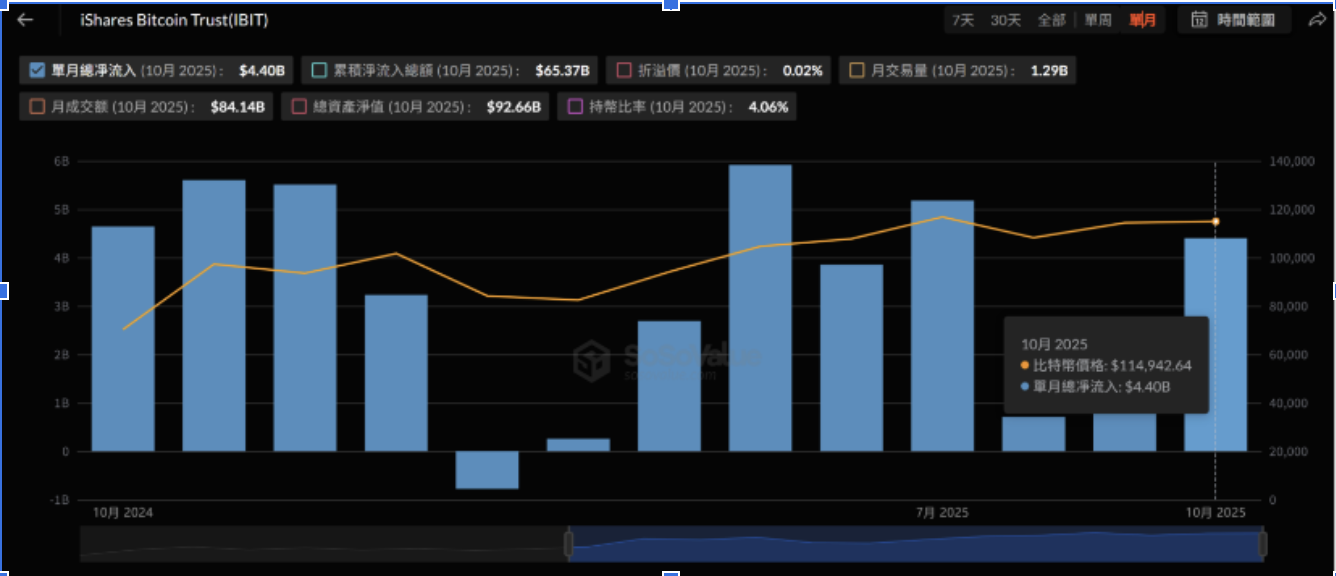
Task: Go back using the left arrow icon
Action: click(x=26, y=20)
